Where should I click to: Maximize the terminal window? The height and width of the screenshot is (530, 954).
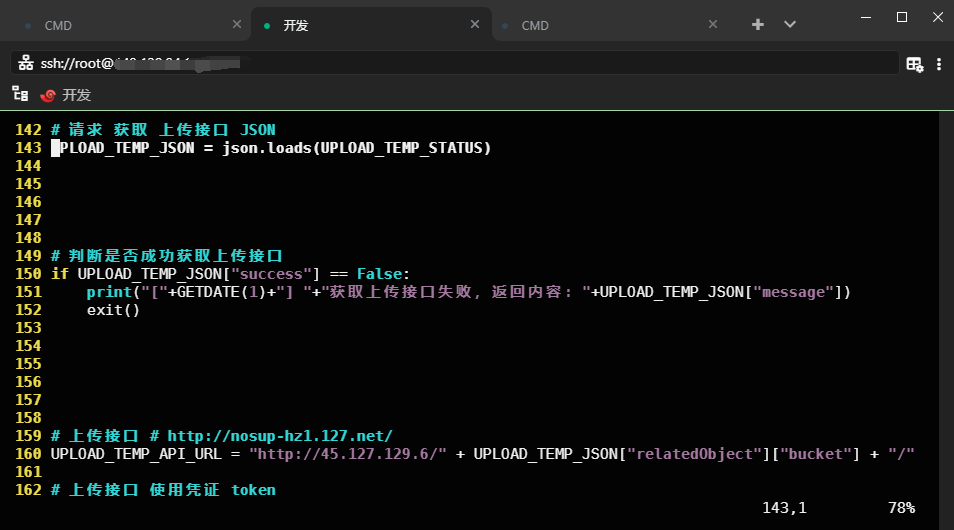click(901, 17)
